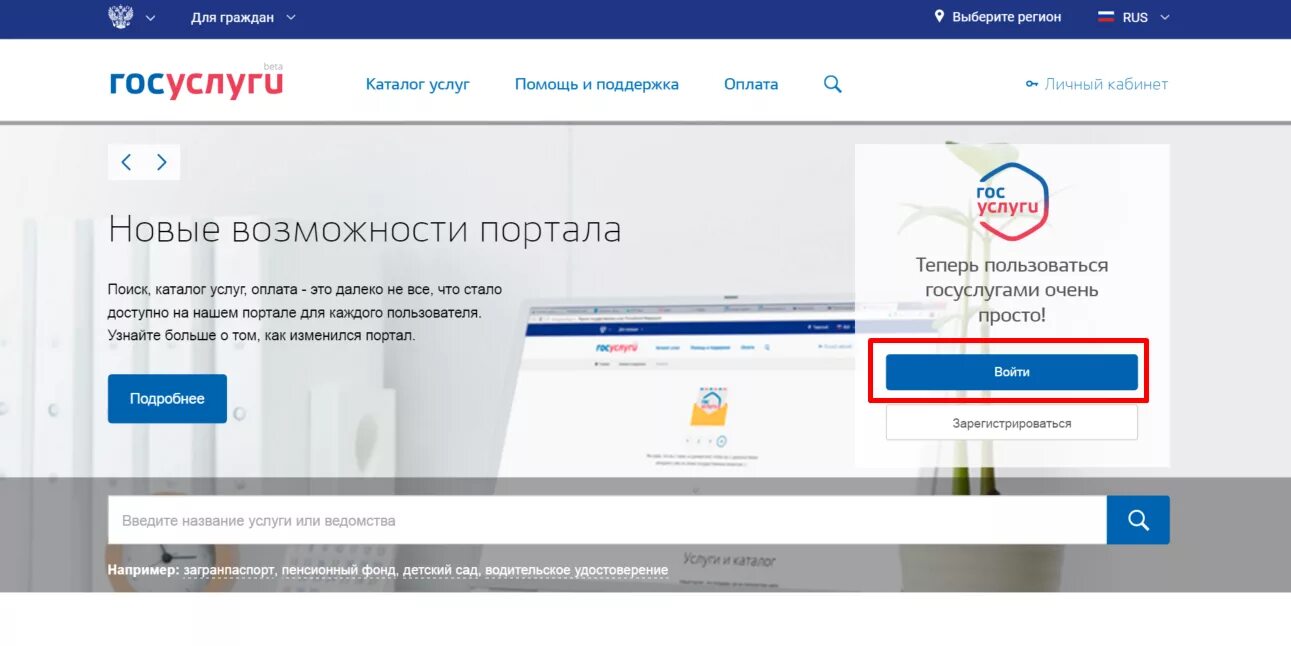Open the RUS language dropdown
Viewport: 1291px width, 646px height.
click(1146, 17)
